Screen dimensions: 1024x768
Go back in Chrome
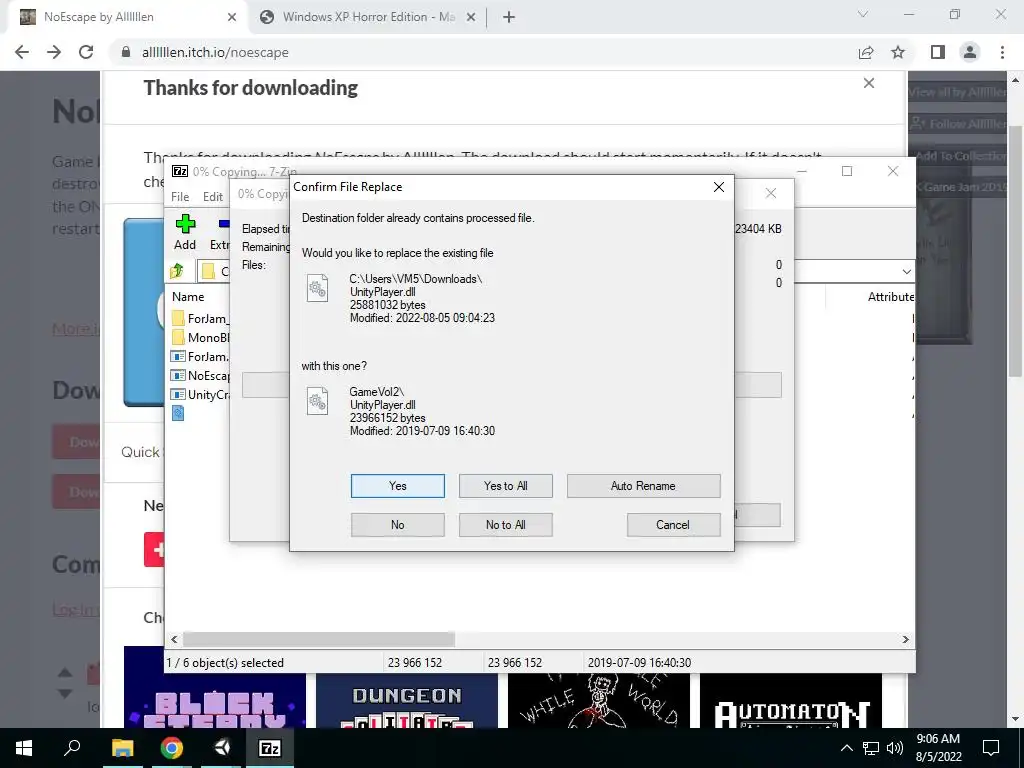22,52
